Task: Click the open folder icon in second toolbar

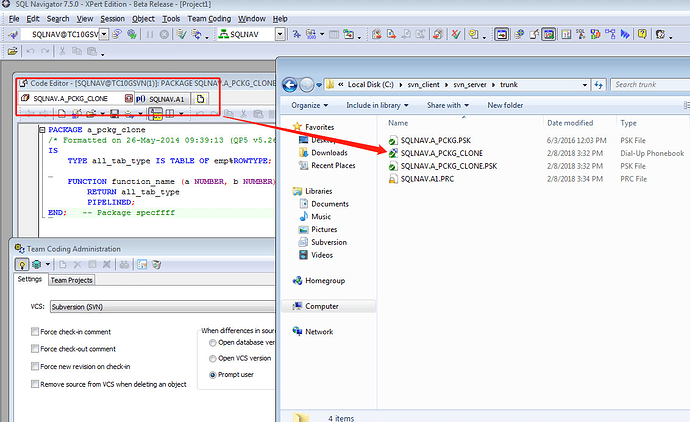Action: click(x=13, y=51)
